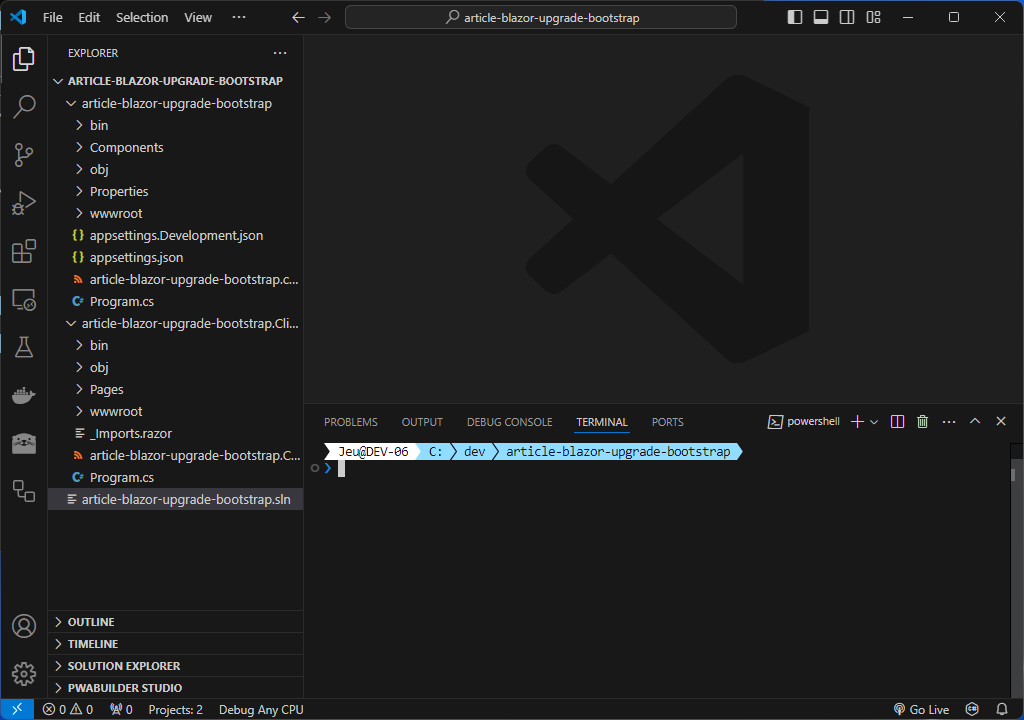Toggle the secondary side bar
1024x720 pixels.
pos(847,17)
